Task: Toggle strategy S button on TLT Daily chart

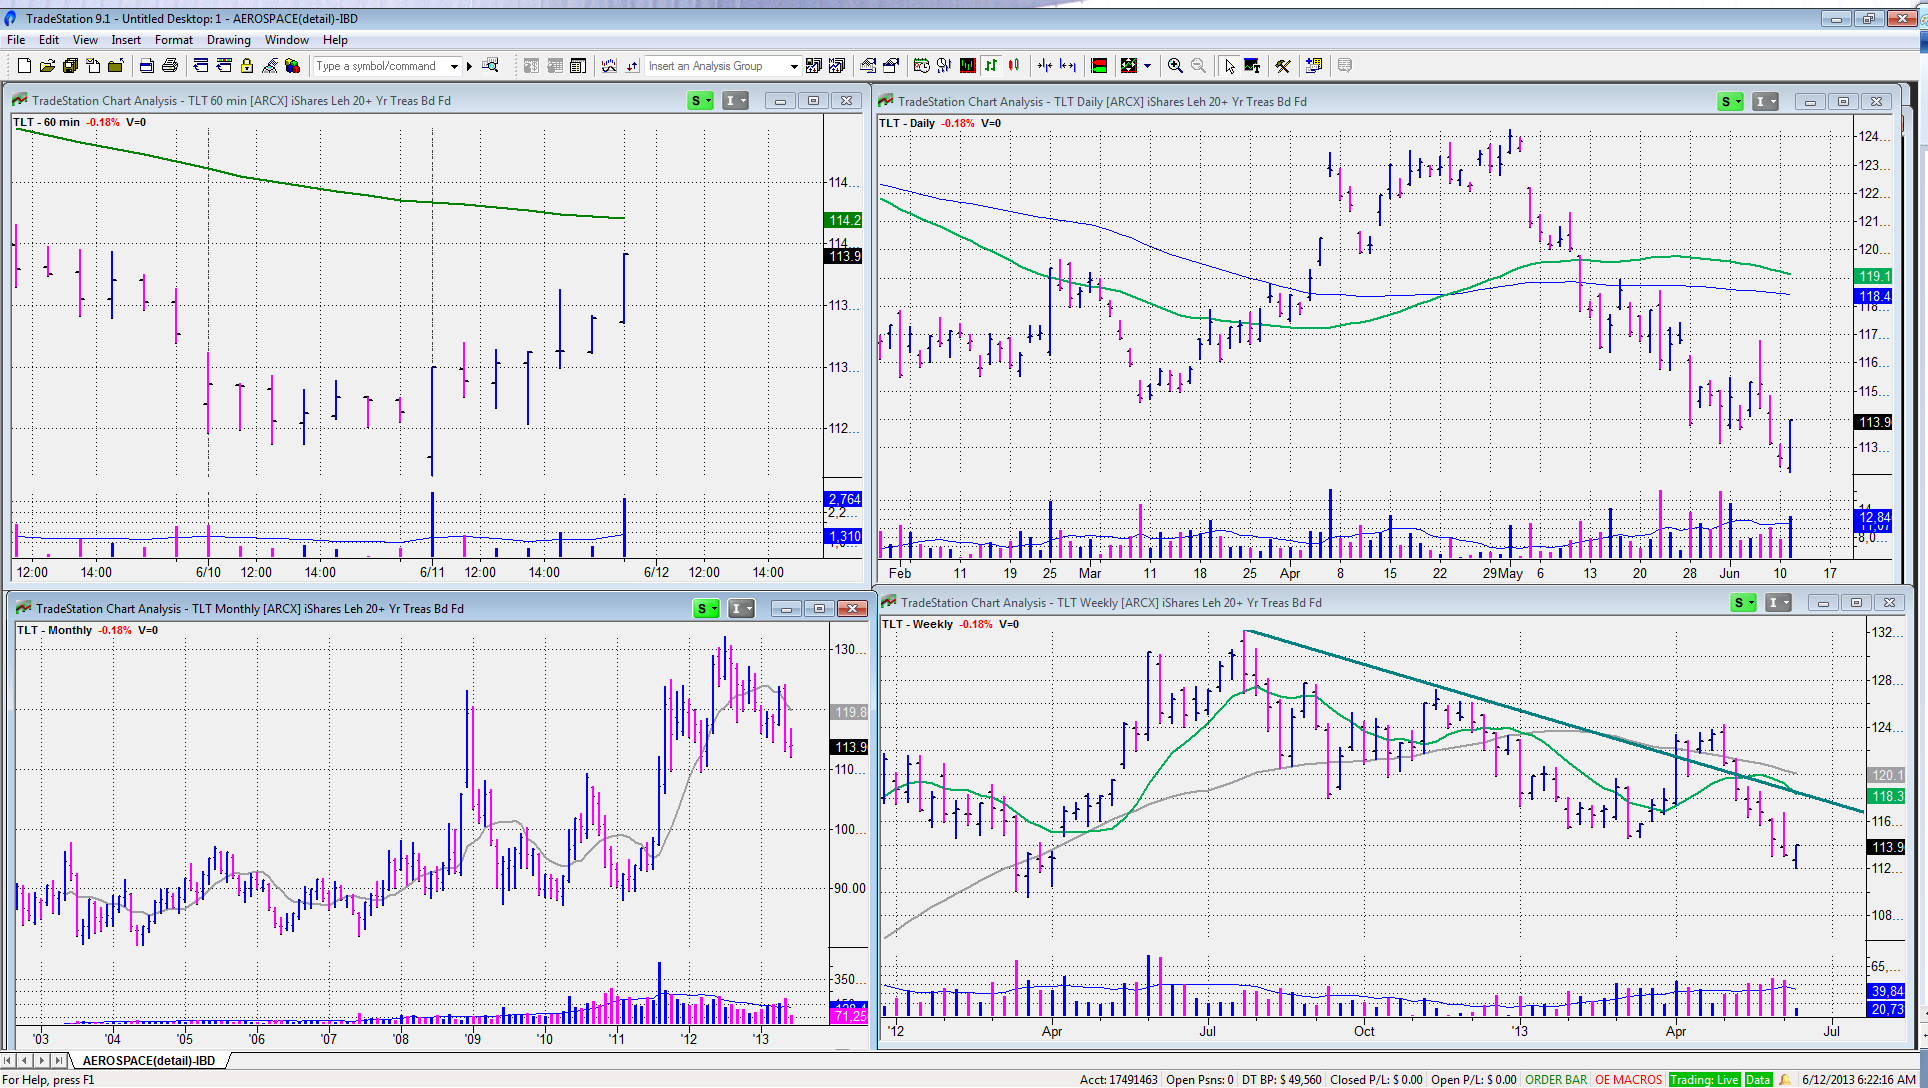Action: (1730, 101)
